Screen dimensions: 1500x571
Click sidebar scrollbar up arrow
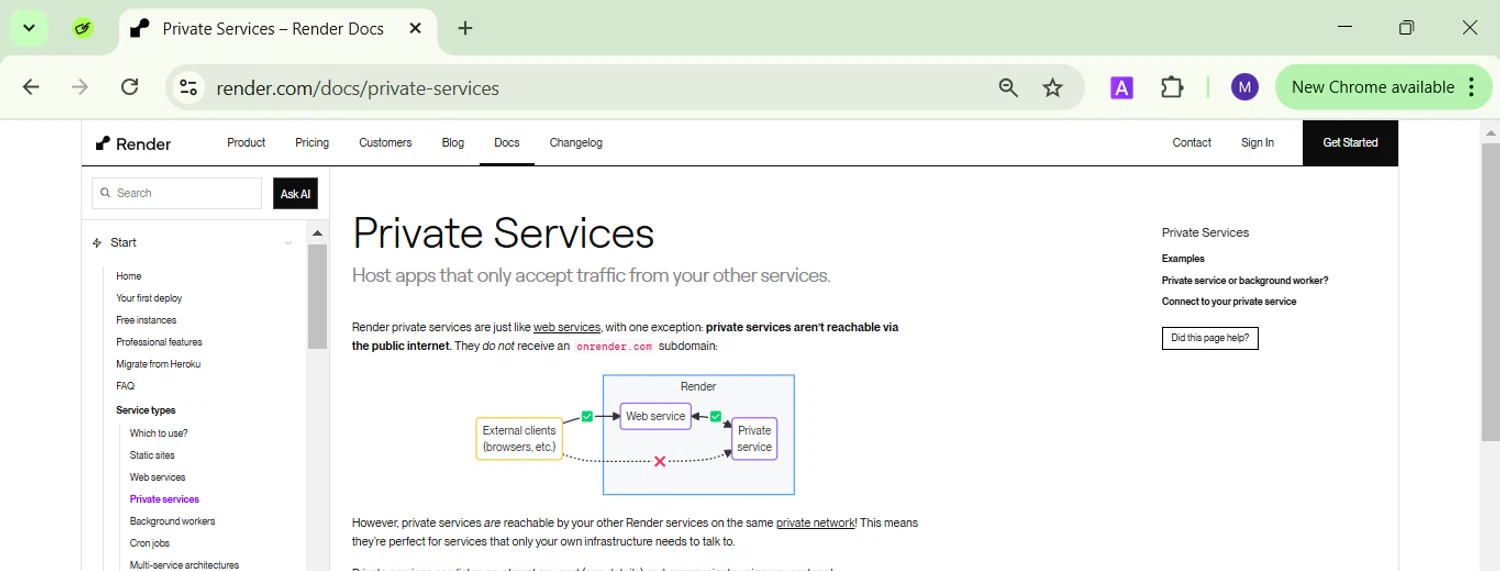click(x=317, y=233)
